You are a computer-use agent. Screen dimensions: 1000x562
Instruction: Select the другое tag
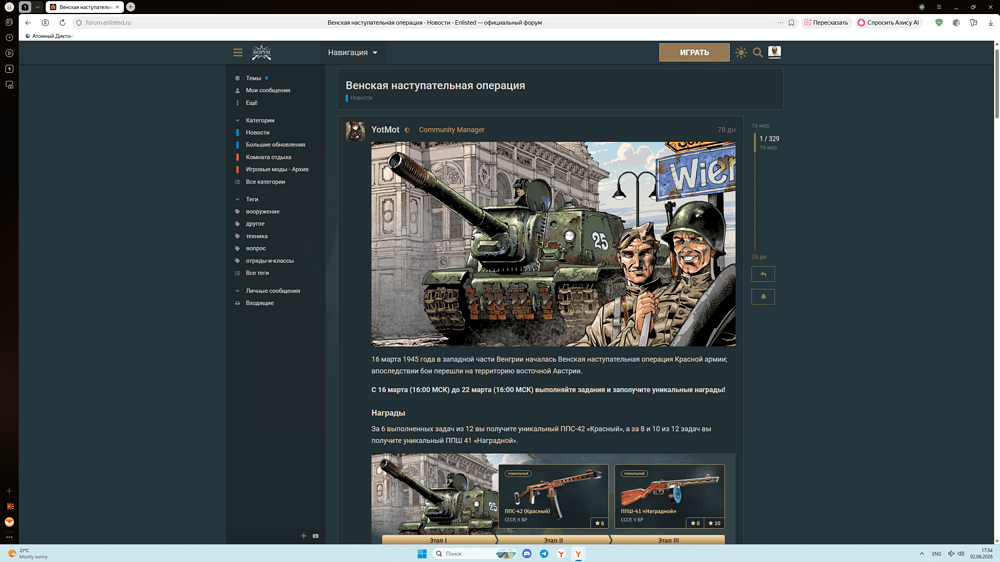(254, 224)
